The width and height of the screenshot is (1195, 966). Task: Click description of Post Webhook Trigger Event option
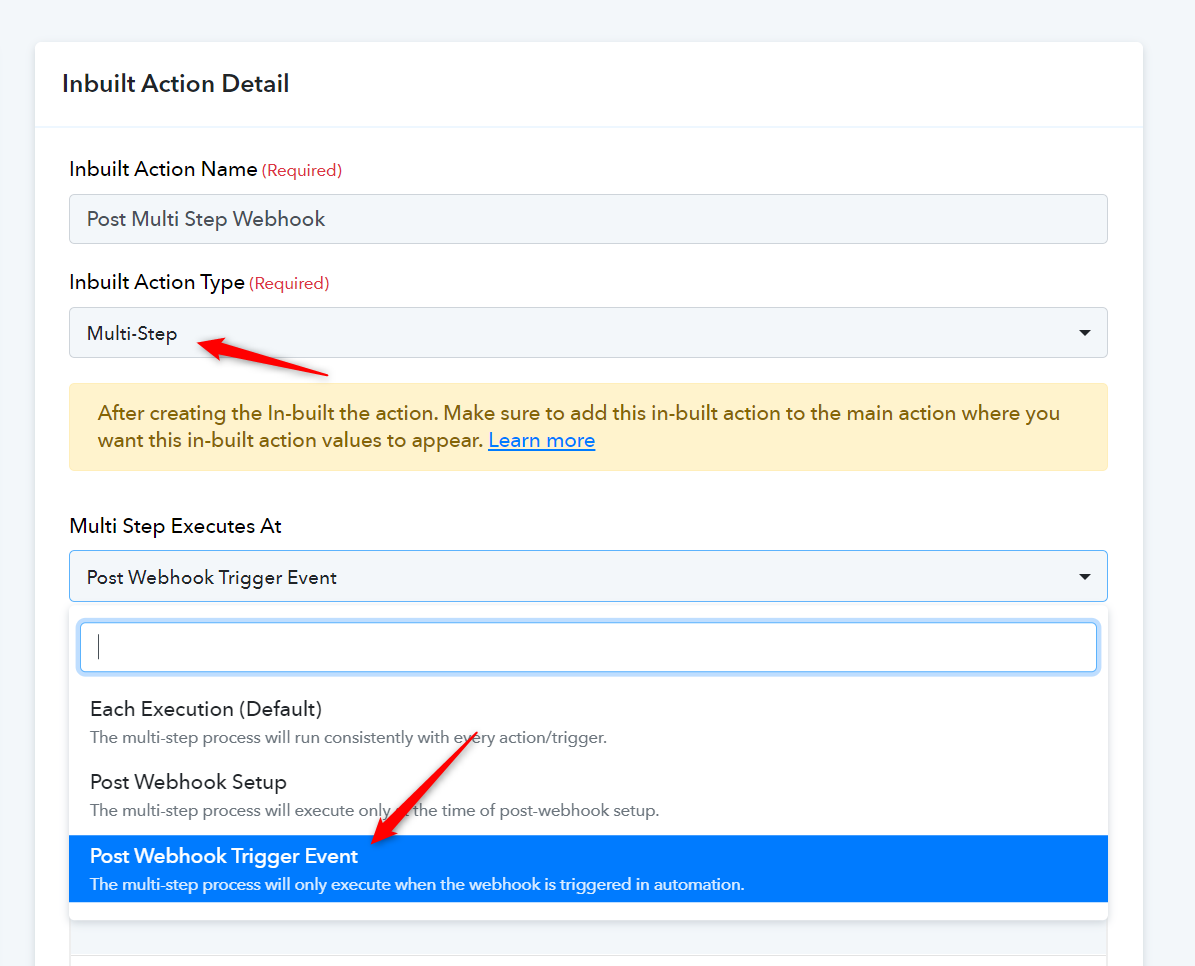pos(417,884)
